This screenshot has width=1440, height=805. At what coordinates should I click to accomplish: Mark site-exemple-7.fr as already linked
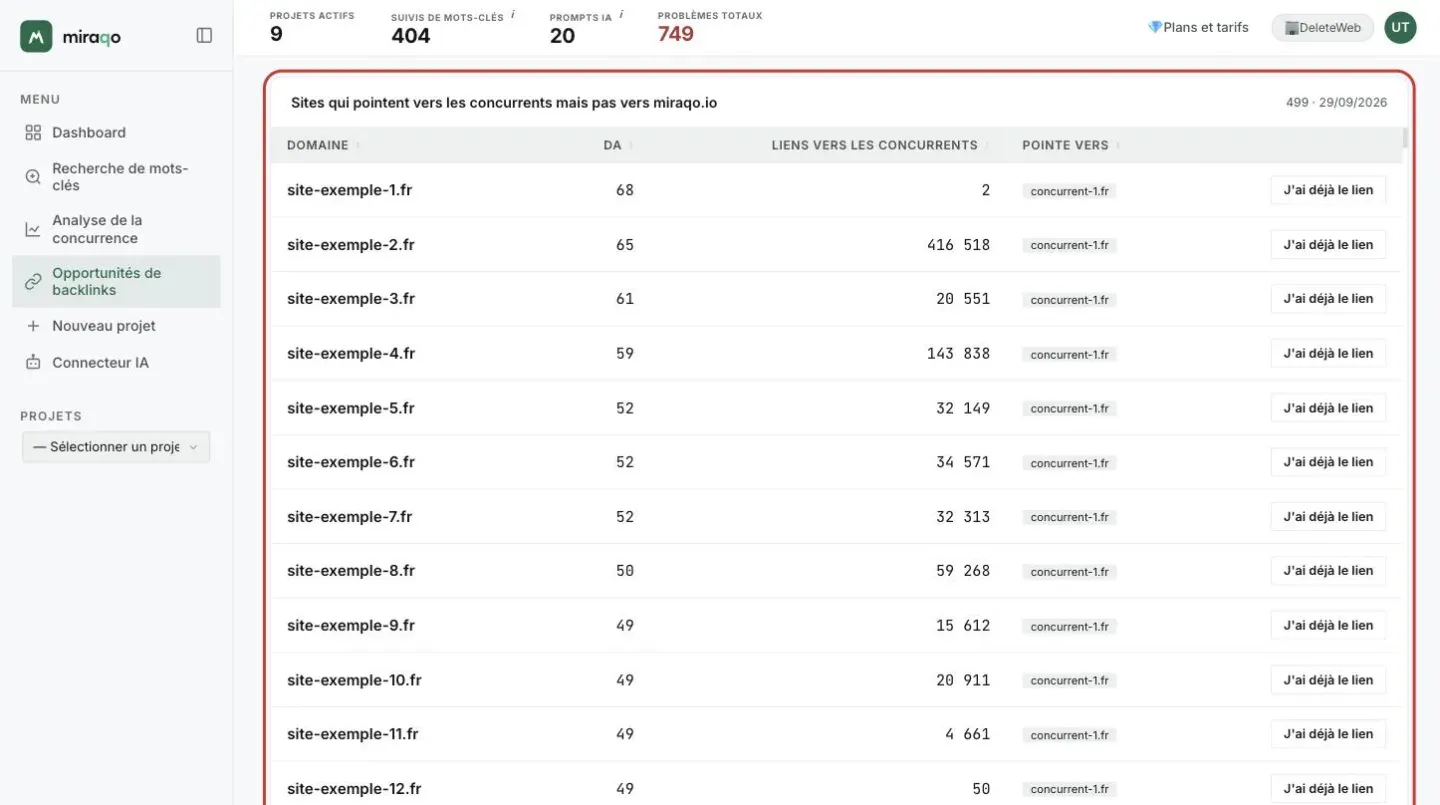pyautogui.click(x=1328, y=517)
